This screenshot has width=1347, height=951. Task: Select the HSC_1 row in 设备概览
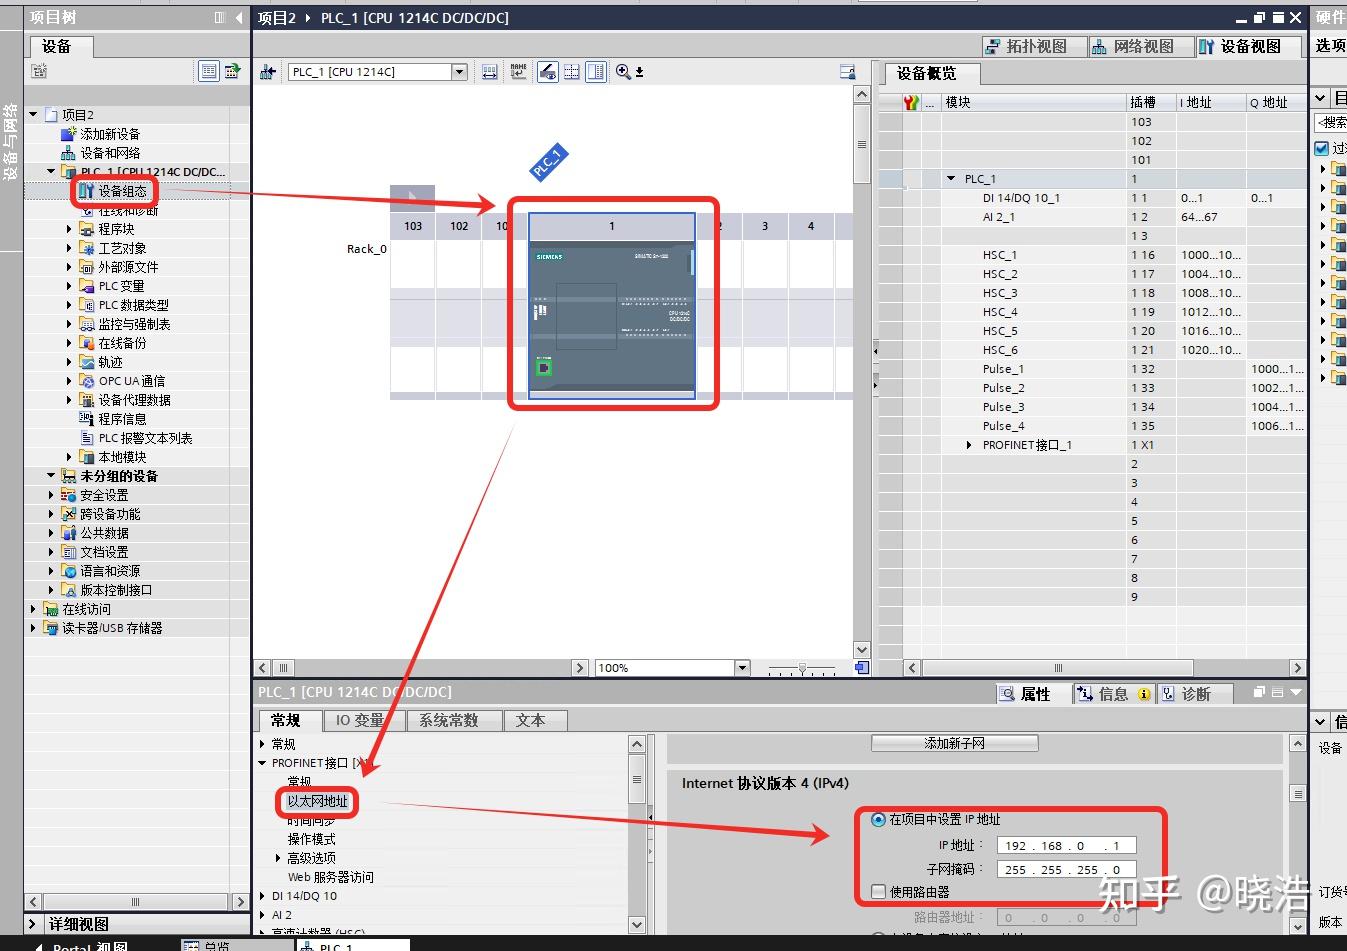click(x=1091, y=255)
